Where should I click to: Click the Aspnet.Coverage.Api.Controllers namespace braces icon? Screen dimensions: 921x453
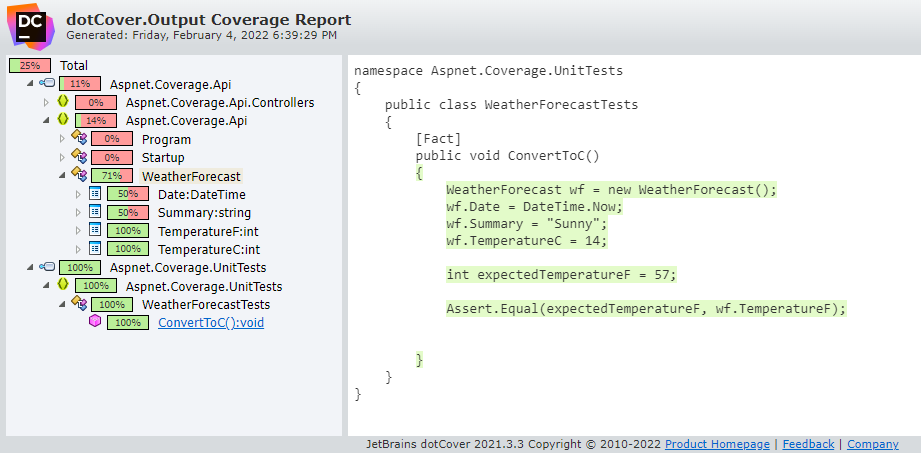(63, 102)
